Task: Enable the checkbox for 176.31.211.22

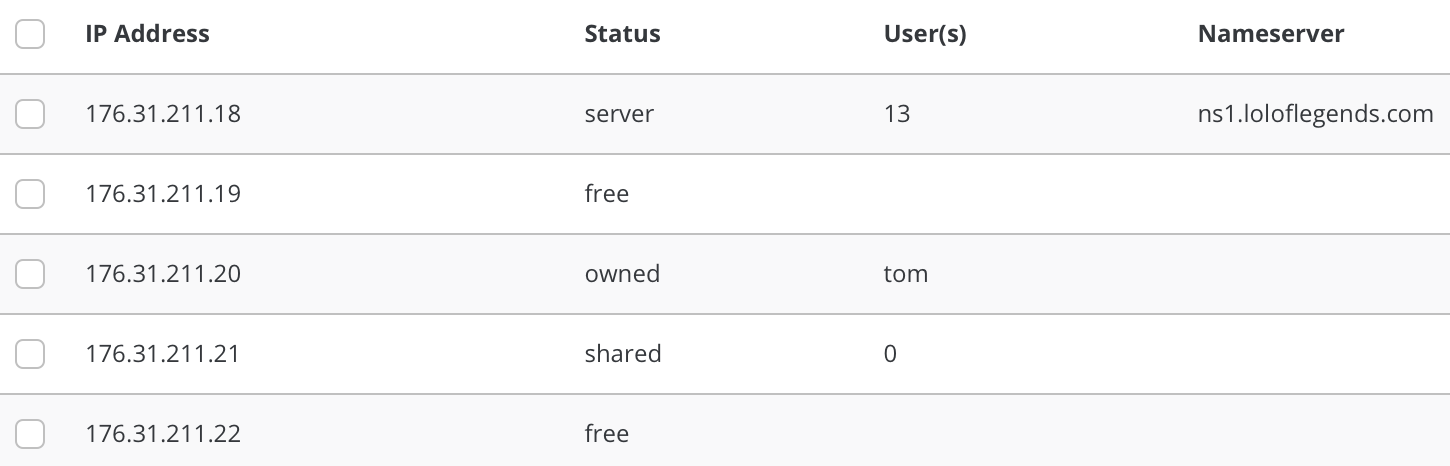Action: (30, 434)
